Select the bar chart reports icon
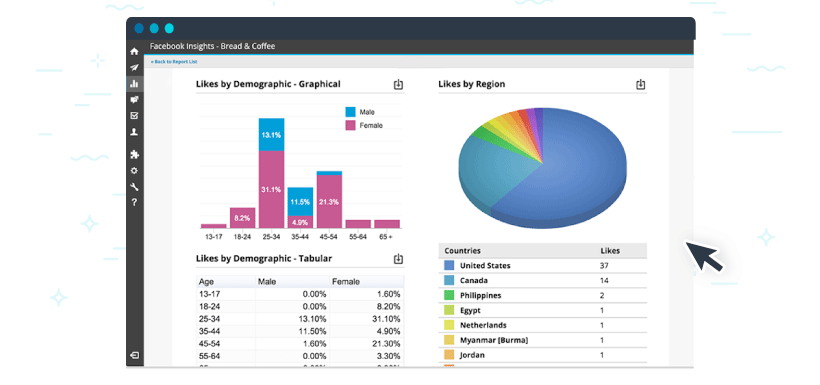Viewport: 820px width, 385px height. point(134,83)
